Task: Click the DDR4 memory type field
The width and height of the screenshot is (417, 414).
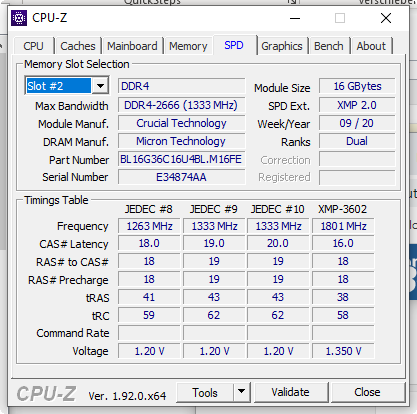Action: (182, 86)
